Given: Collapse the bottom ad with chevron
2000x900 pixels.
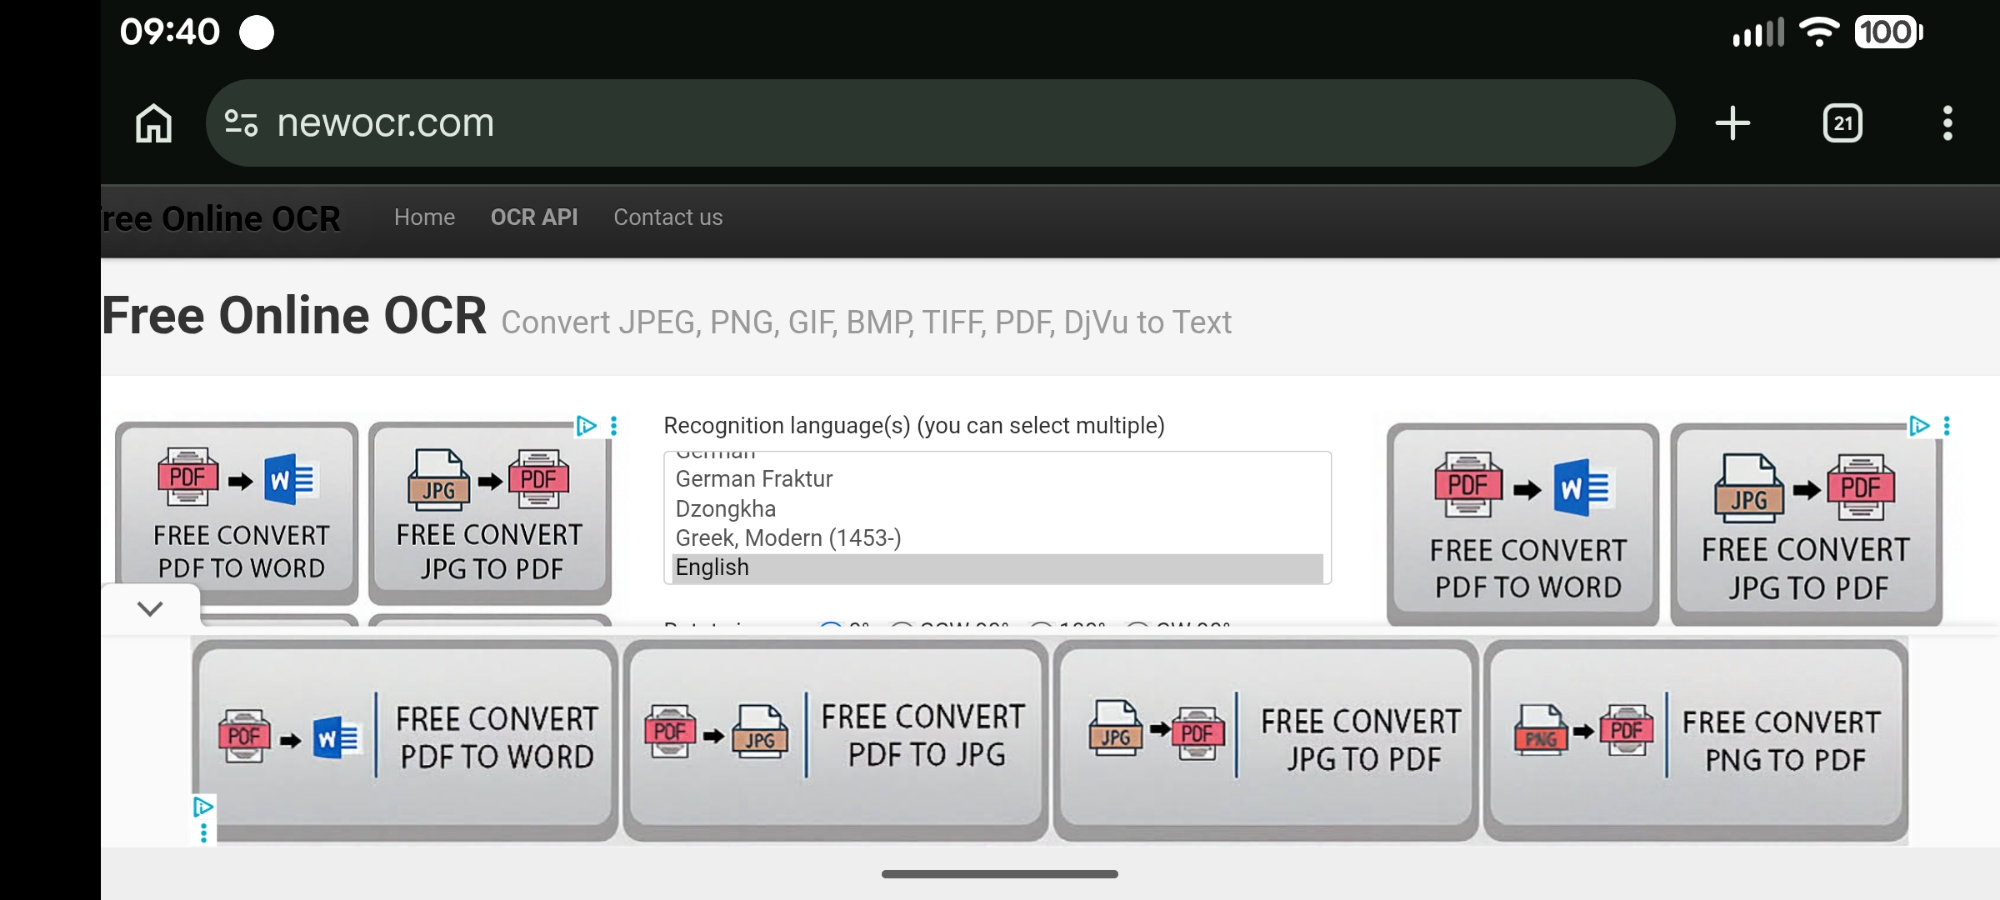Looking at the screenshot, I should coord(150,608).
